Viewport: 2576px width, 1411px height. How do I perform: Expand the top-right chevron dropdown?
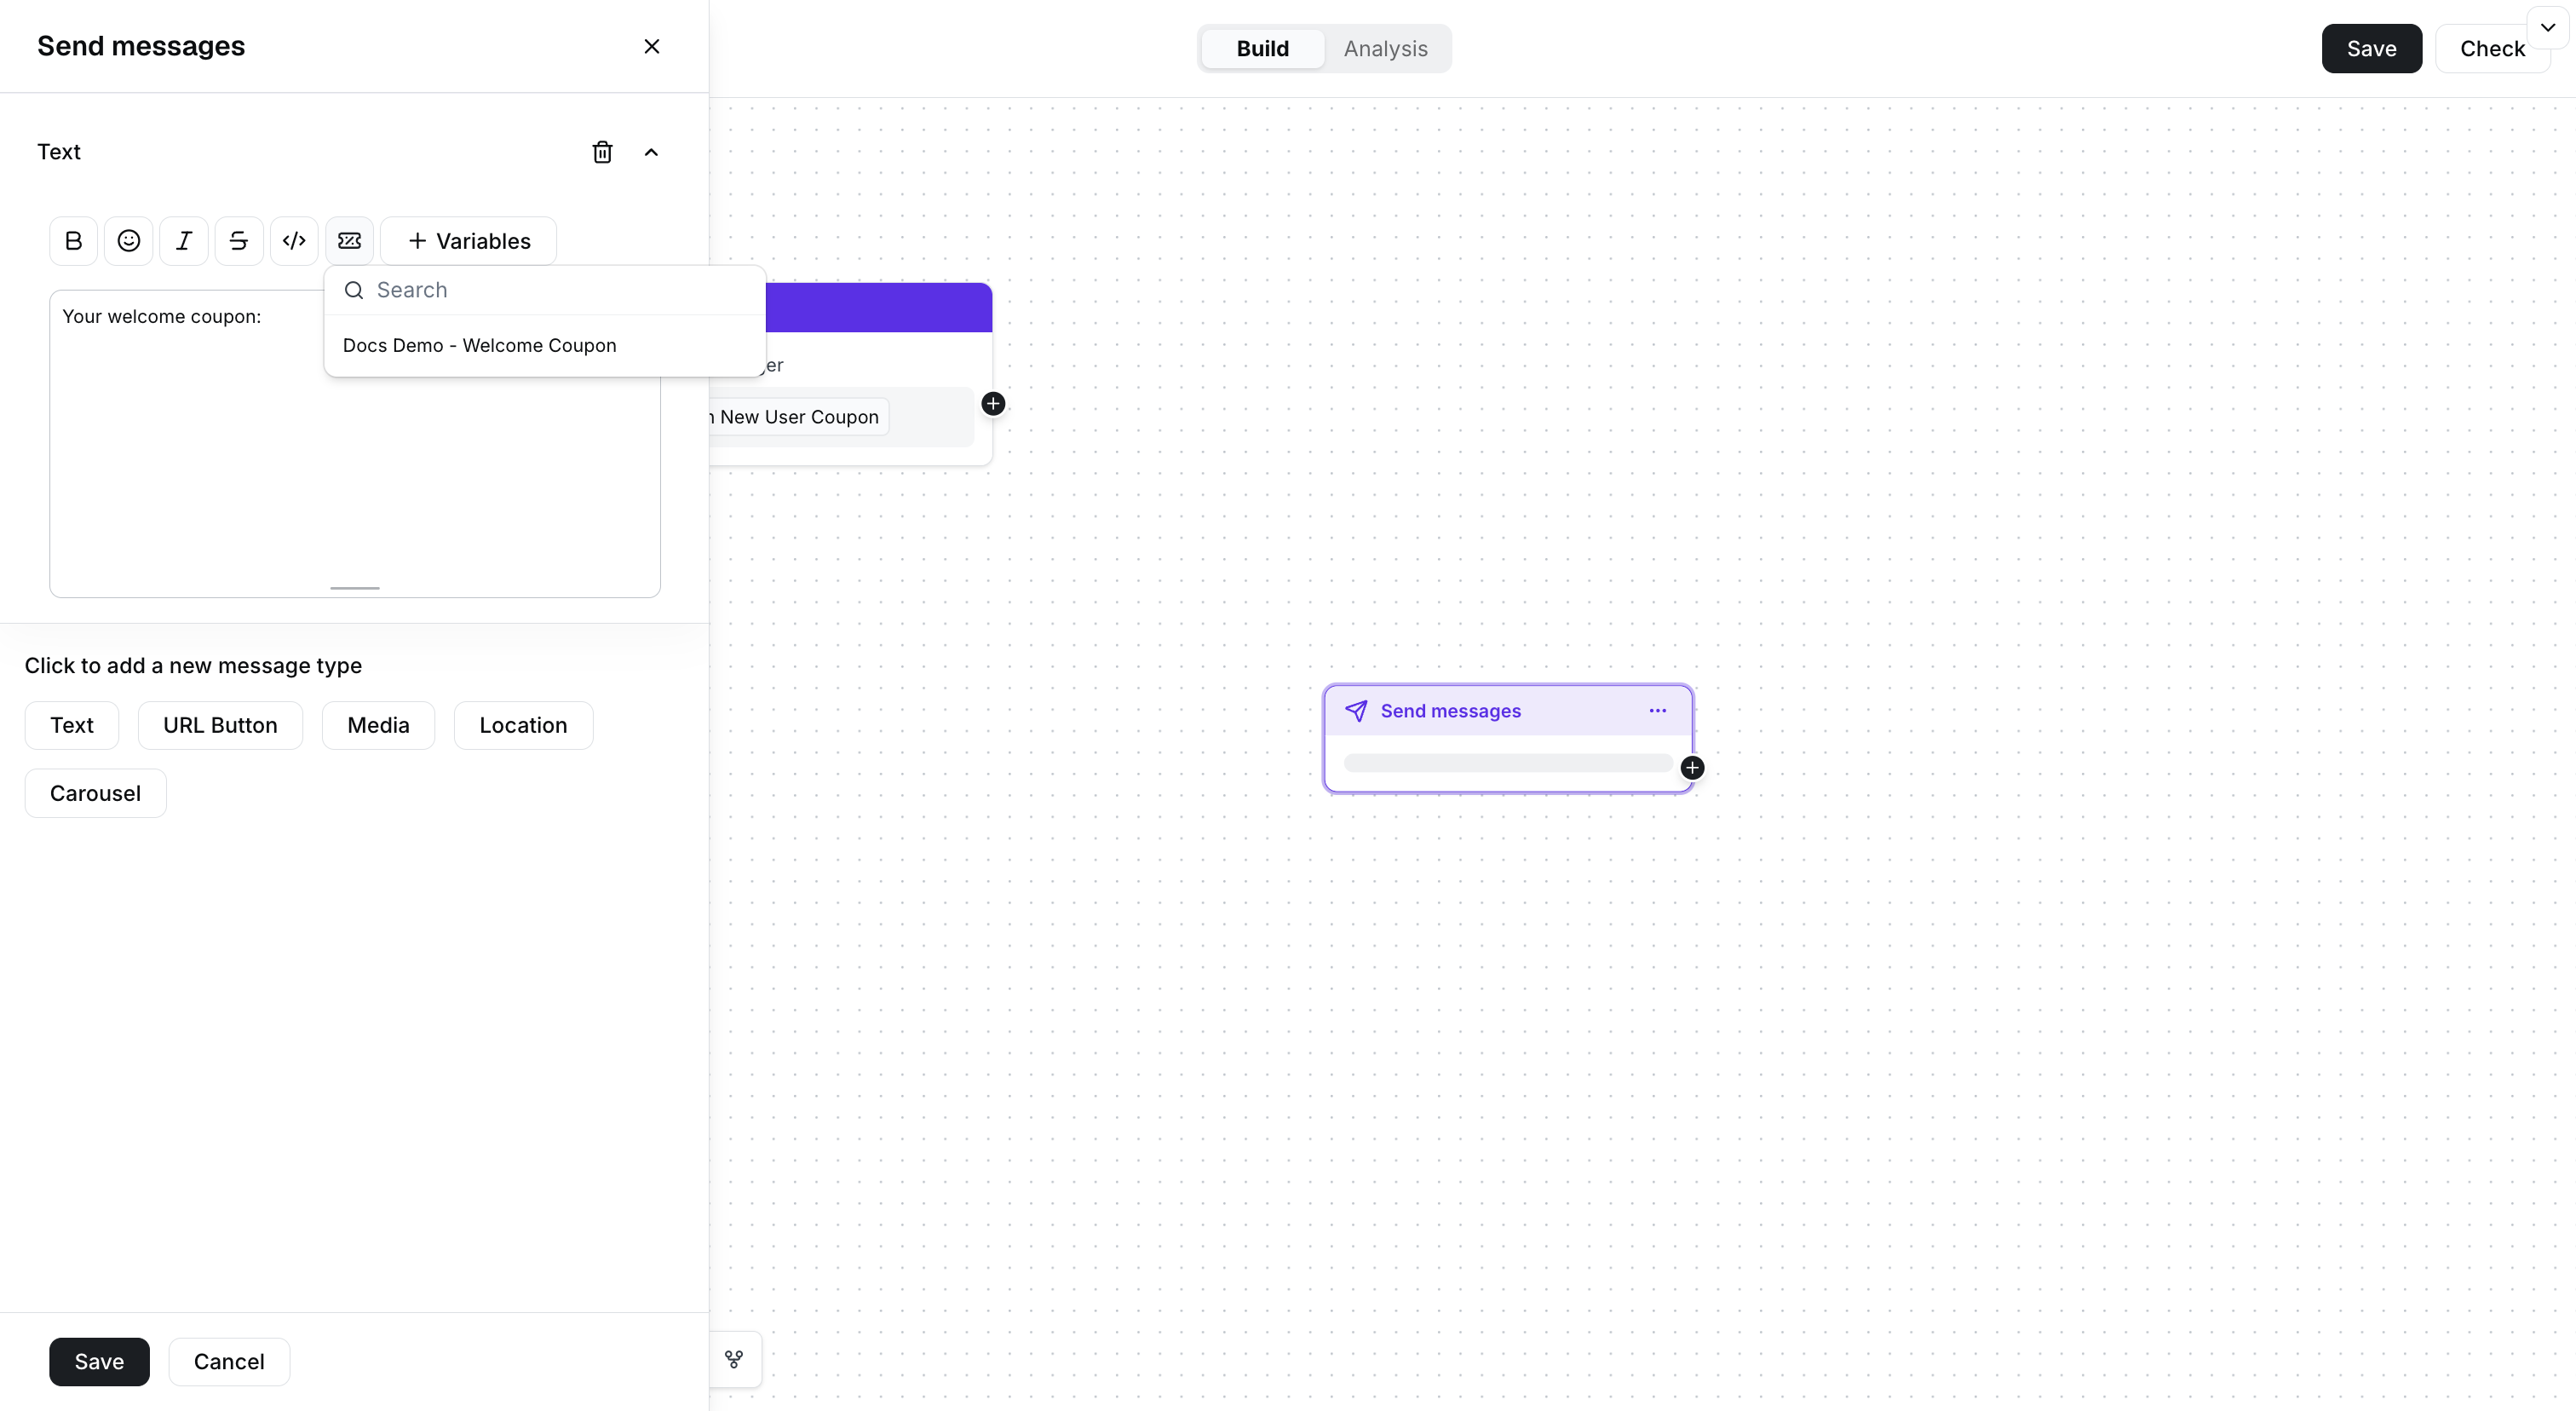(2548, 27)
